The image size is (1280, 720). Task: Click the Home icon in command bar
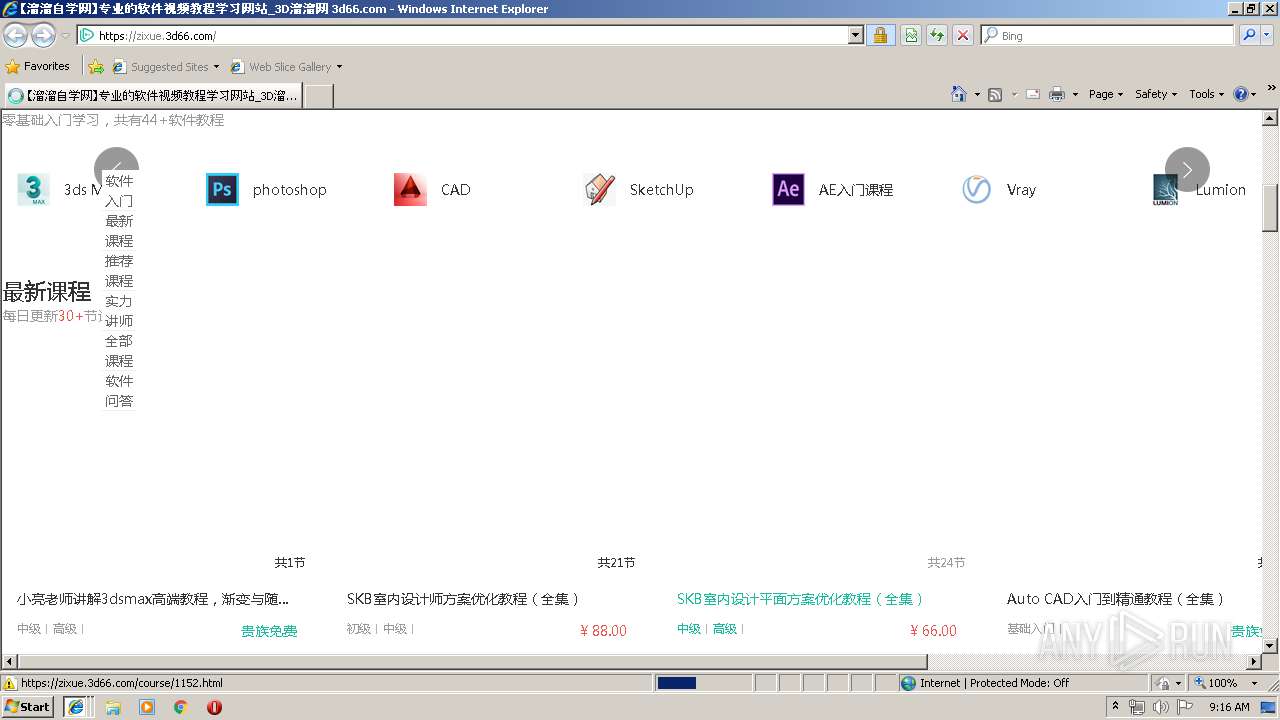(958, 94)
